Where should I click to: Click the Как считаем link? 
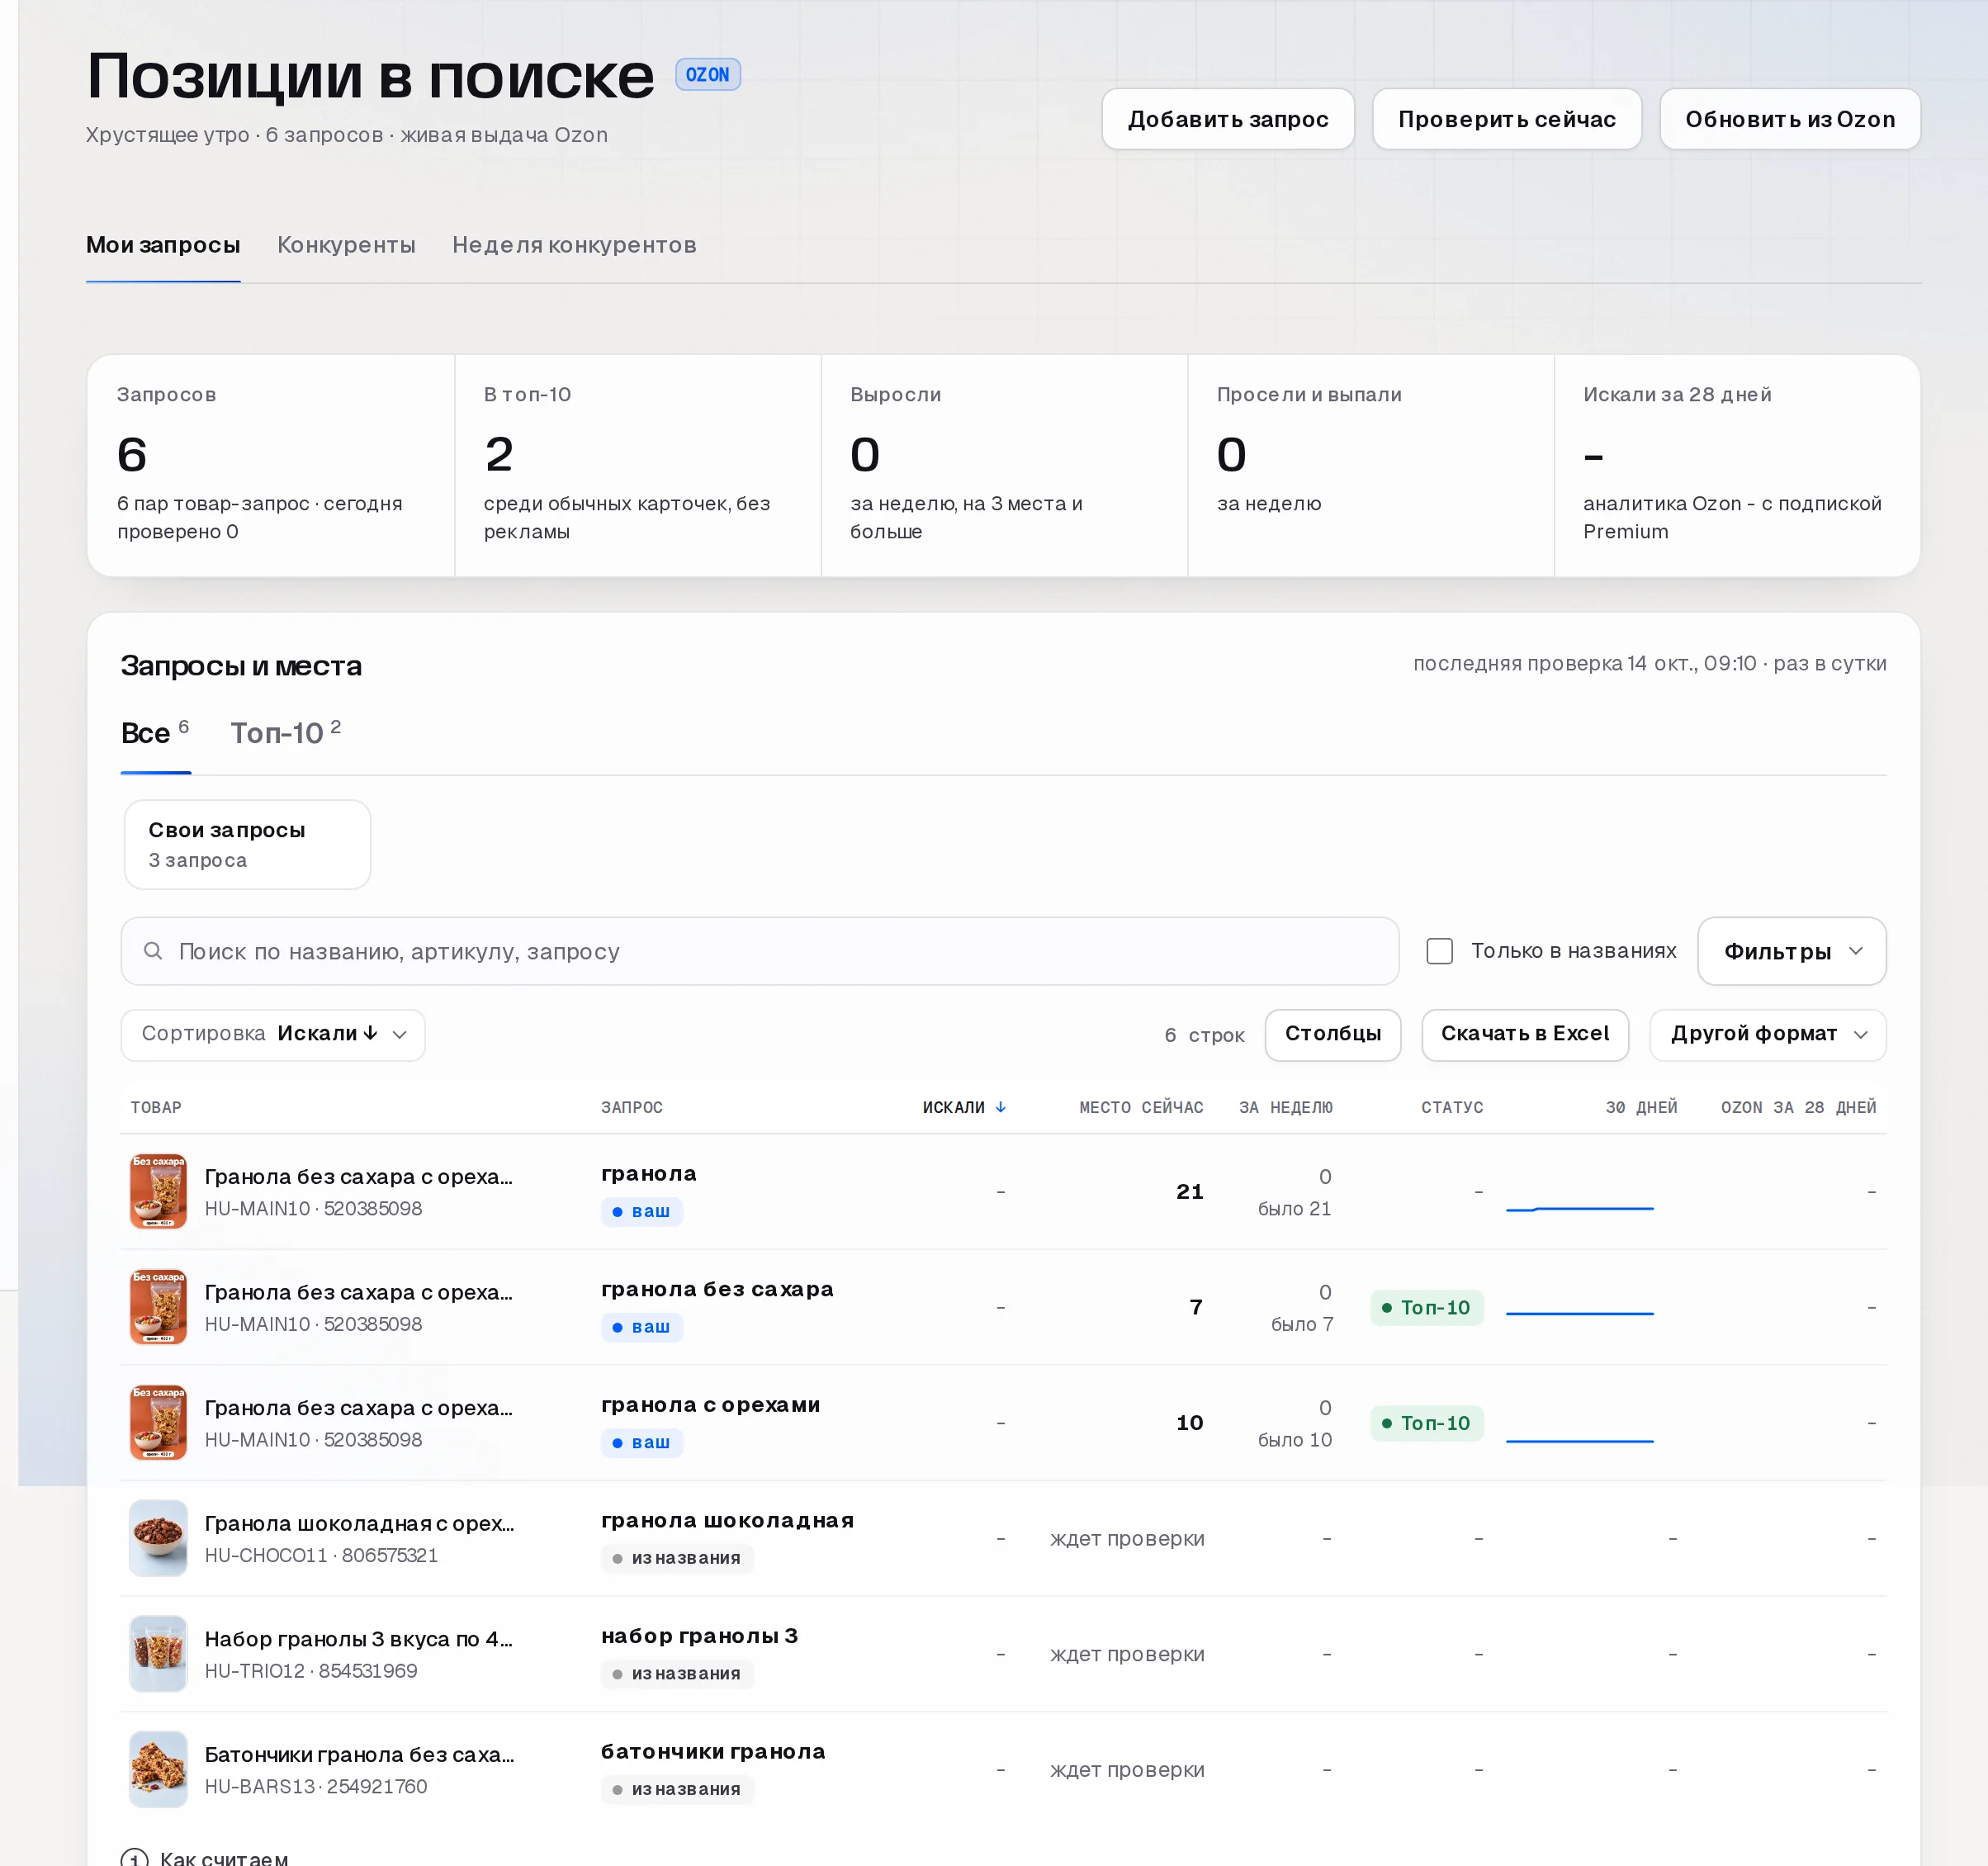click(224, 1858)
